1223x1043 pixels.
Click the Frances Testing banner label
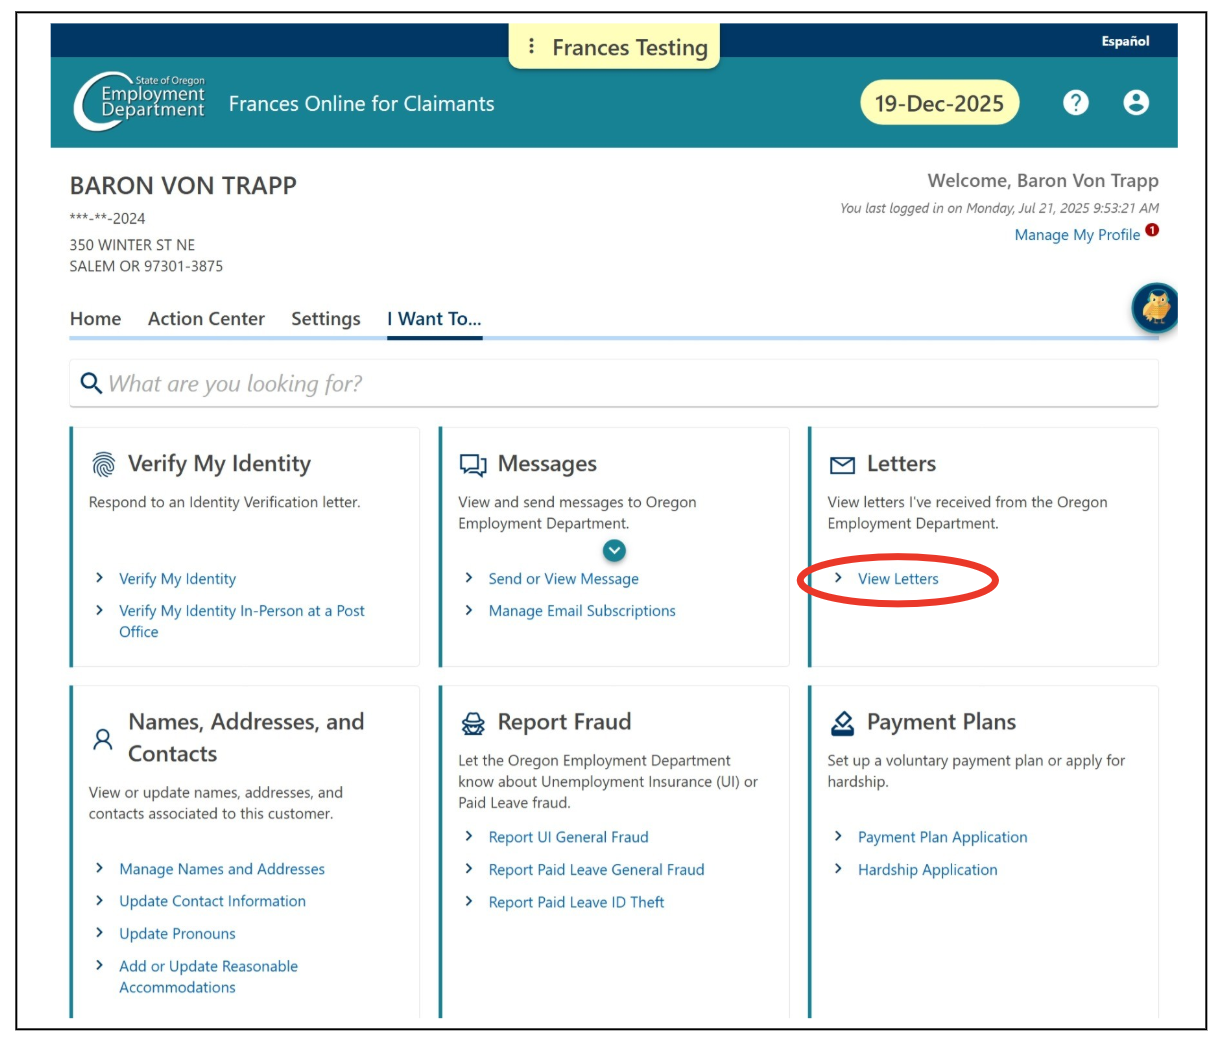click(x=630, y=47)
